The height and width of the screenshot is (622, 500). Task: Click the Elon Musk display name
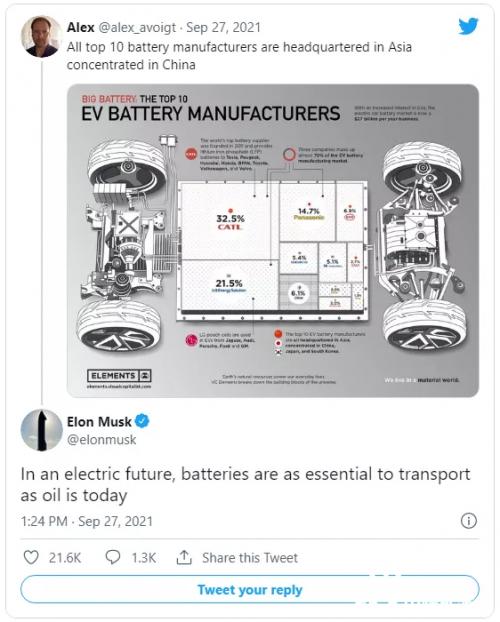coord(99,421)
